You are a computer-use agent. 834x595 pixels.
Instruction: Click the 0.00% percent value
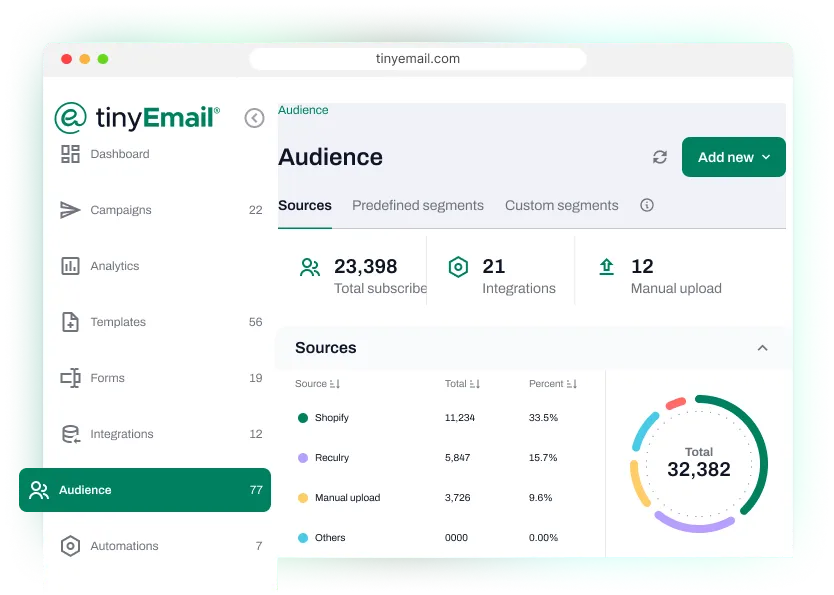click(543, 538)
